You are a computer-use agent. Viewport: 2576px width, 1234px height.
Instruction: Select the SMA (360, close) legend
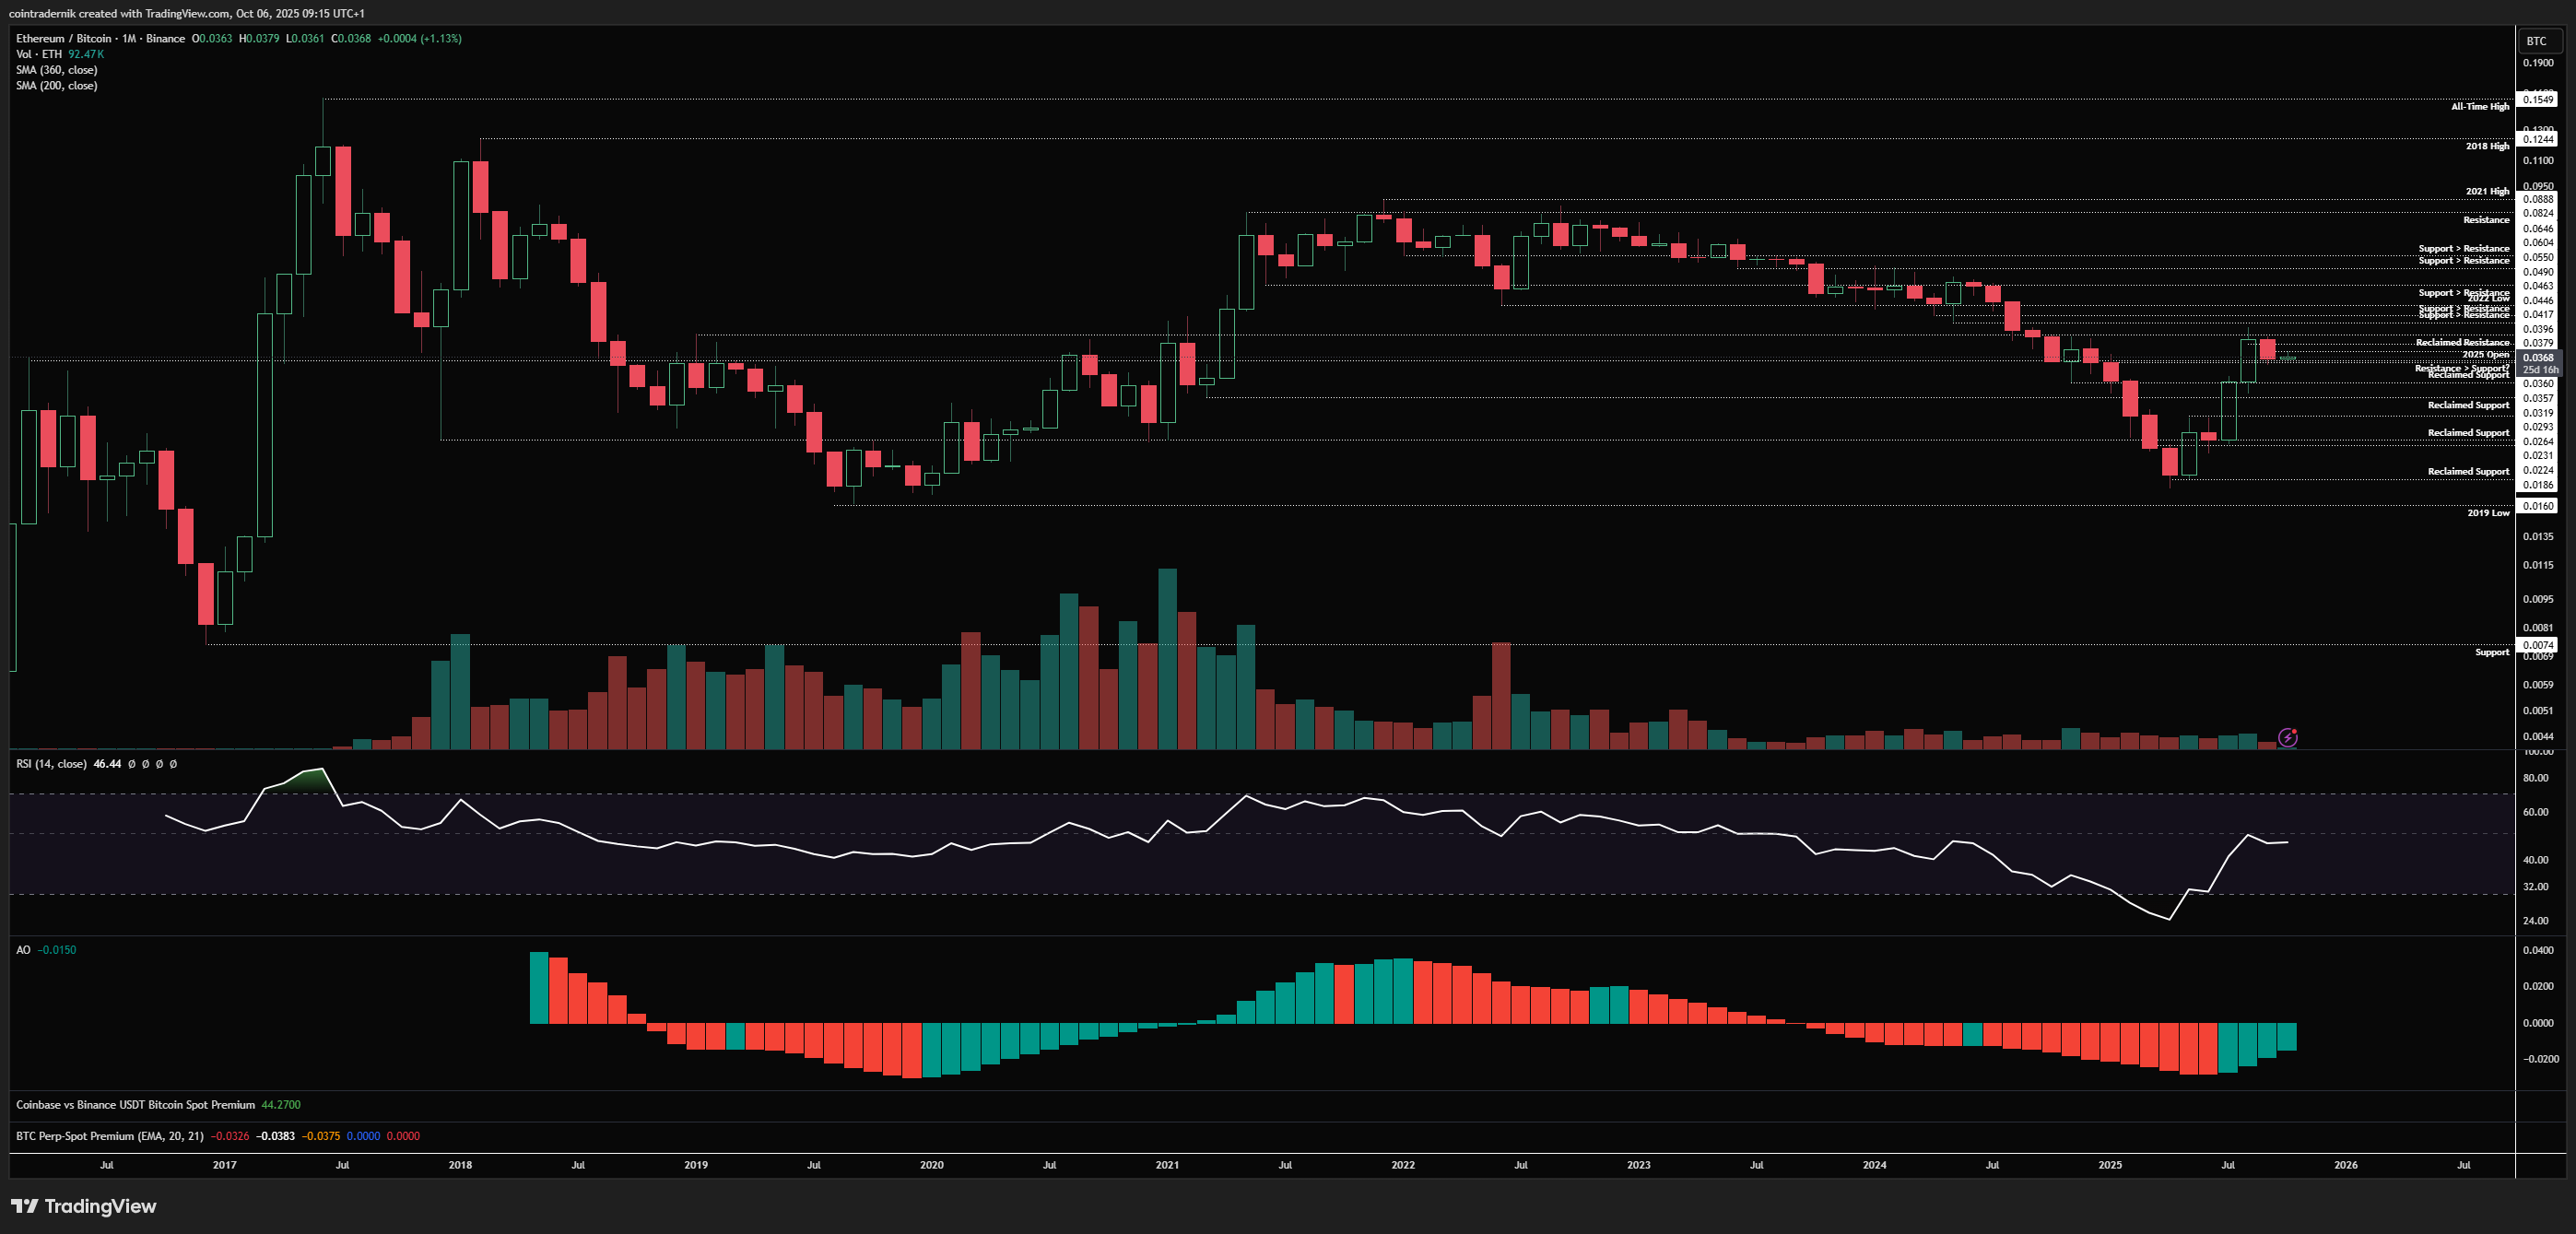pyautogui.click(x=56, y=70)
